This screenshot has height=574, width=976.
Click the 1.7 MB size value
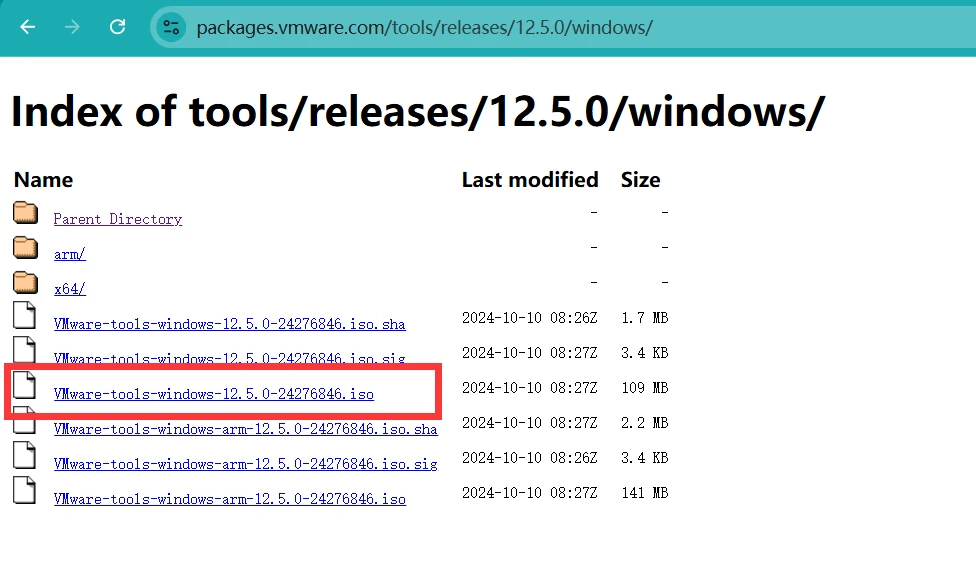645,318
